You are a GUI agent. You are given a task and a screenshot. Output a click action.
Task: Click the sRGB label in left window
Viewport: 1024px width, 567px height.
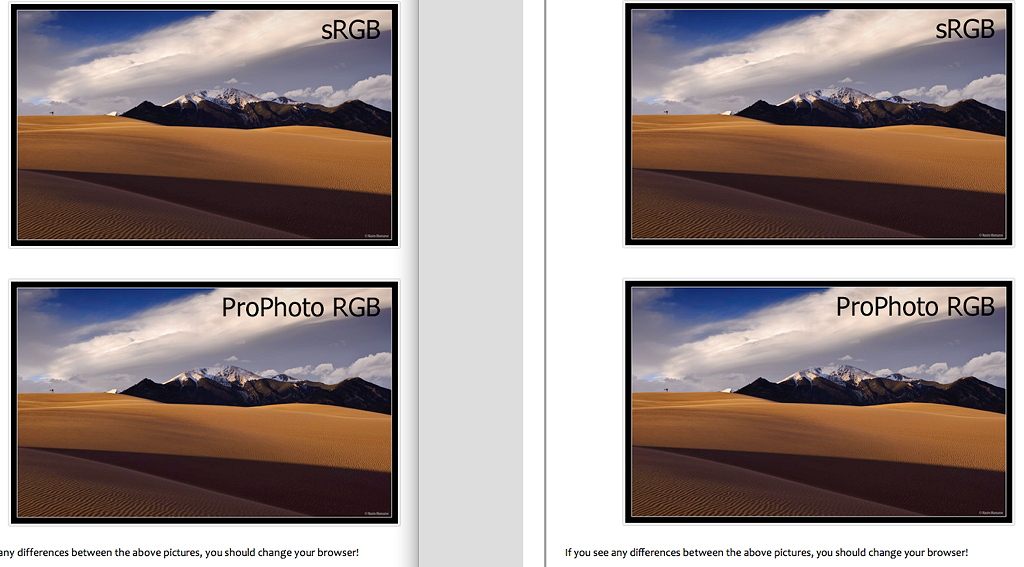(351, 30)
